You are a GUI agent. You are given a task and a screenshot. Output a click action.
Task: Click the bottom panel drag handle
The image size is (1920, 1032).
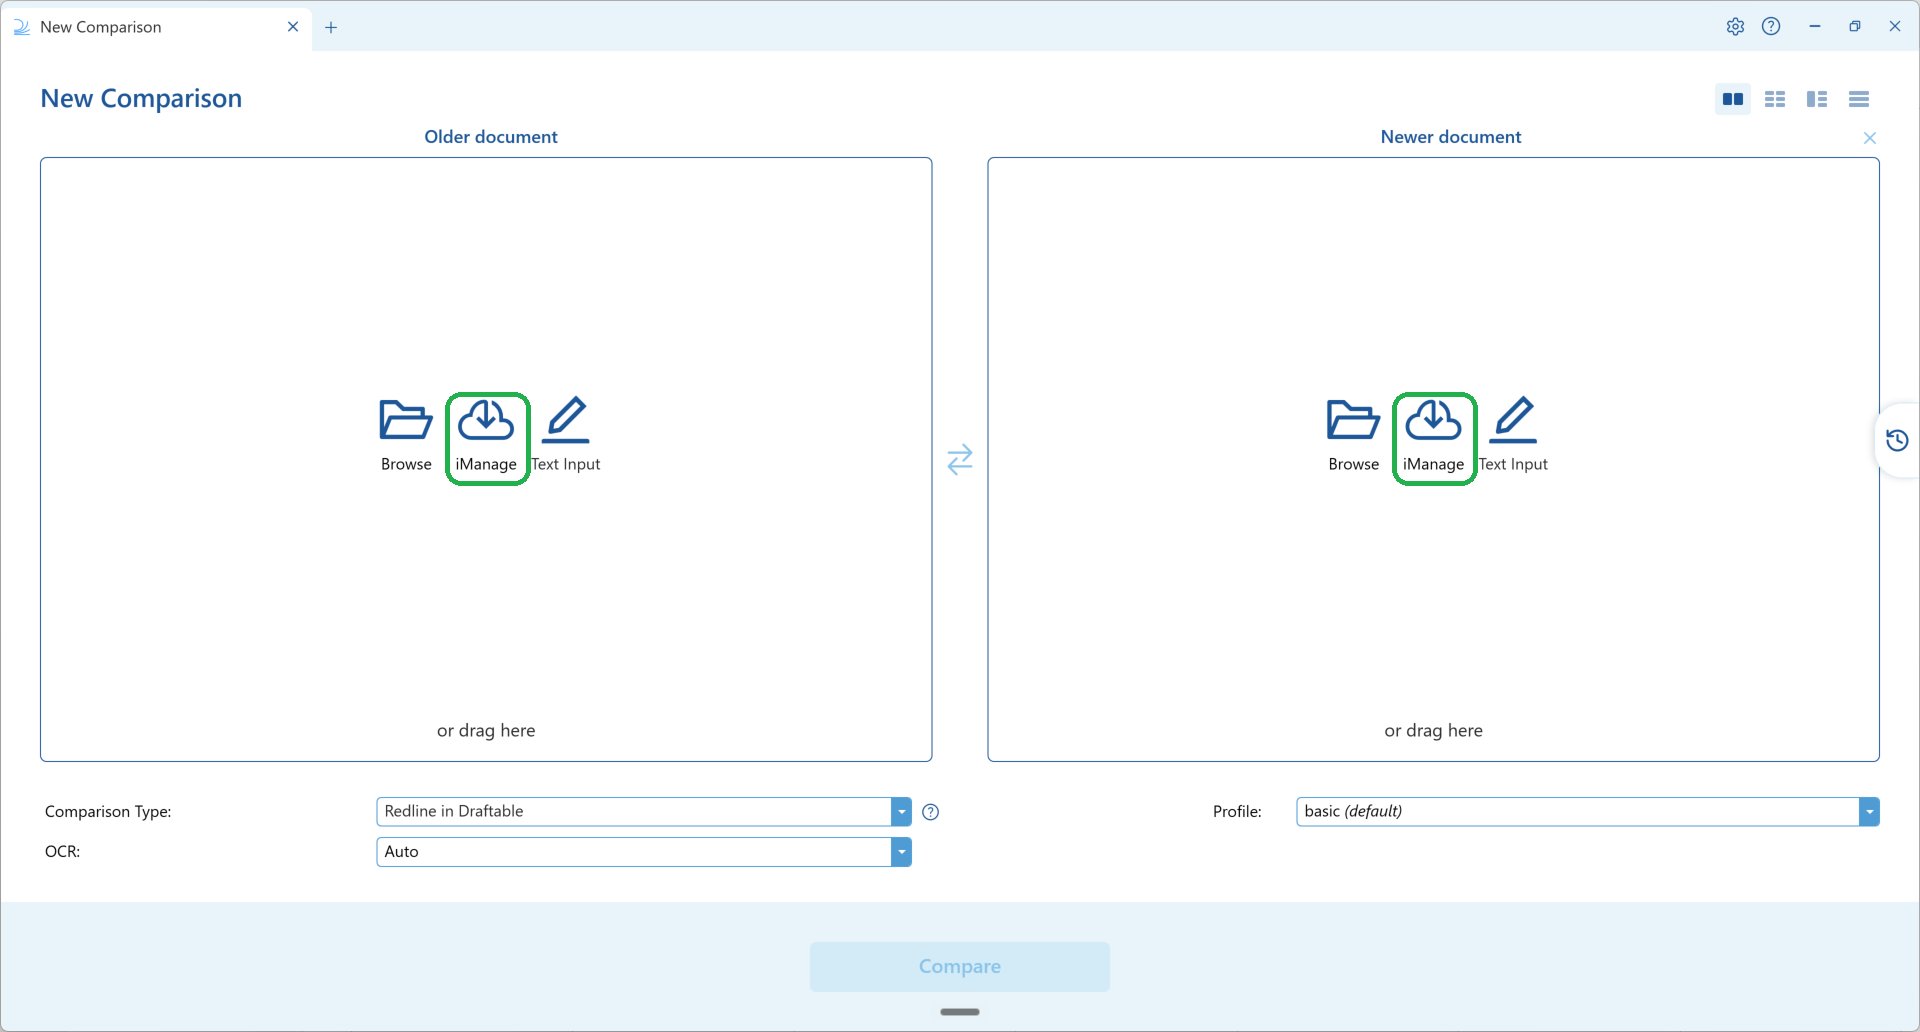point(960,1012)
